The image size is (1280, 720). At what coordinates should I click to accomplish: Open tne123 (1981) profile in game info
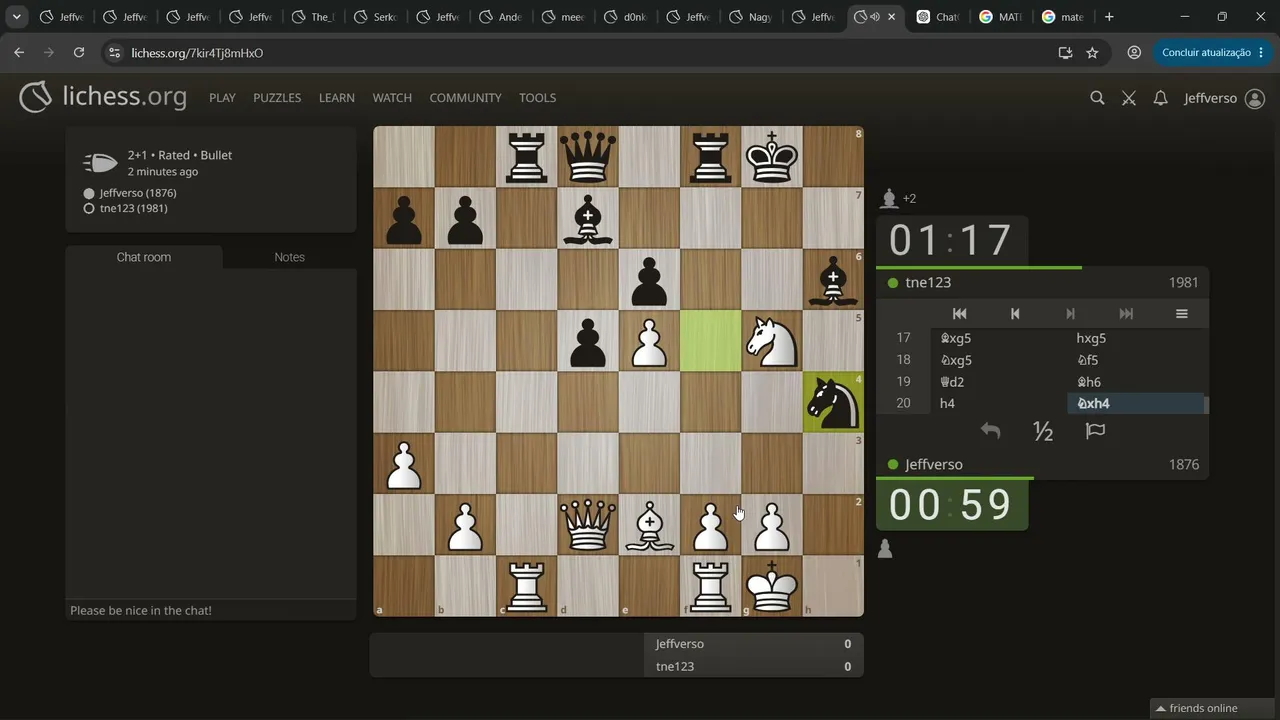pyautogui.click(x=133, y=208)
